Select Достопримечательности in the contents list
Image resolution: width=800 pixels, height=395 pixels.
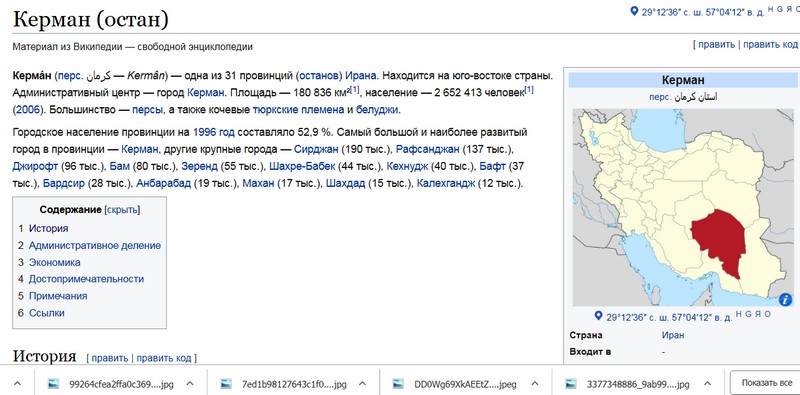tap(86, 279)
